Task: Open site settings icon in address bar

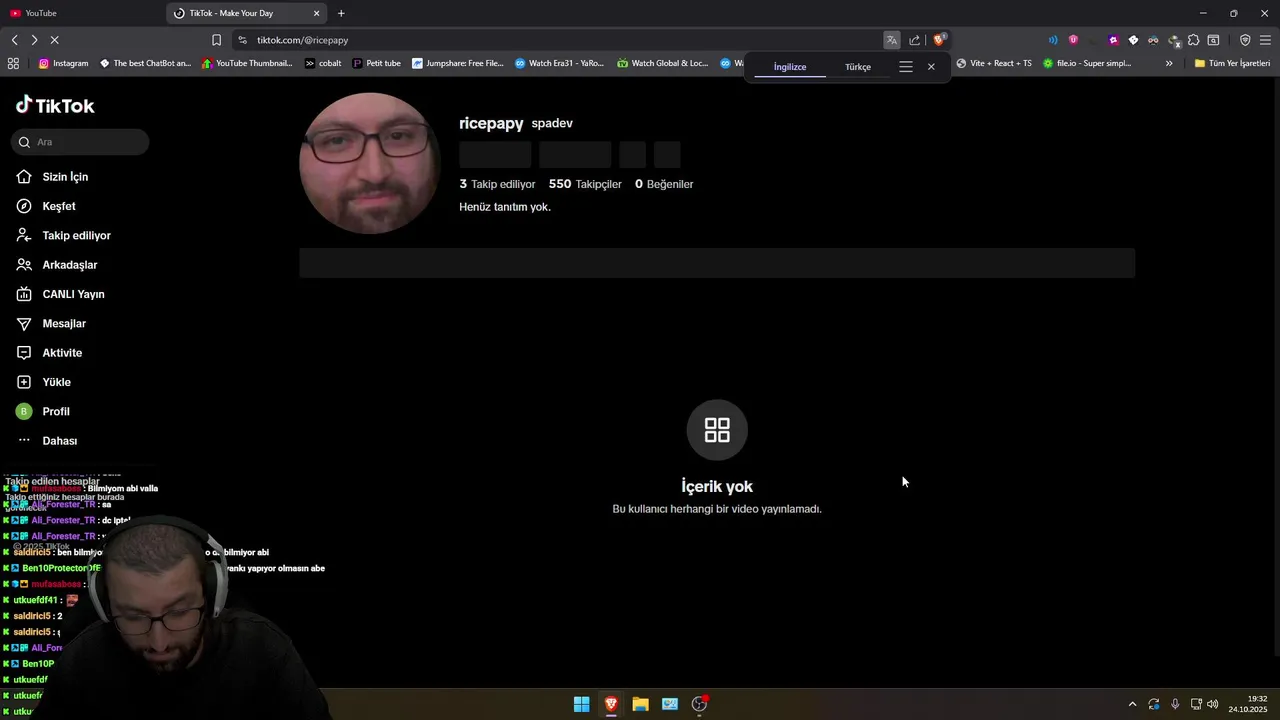Action: [242, 40]
